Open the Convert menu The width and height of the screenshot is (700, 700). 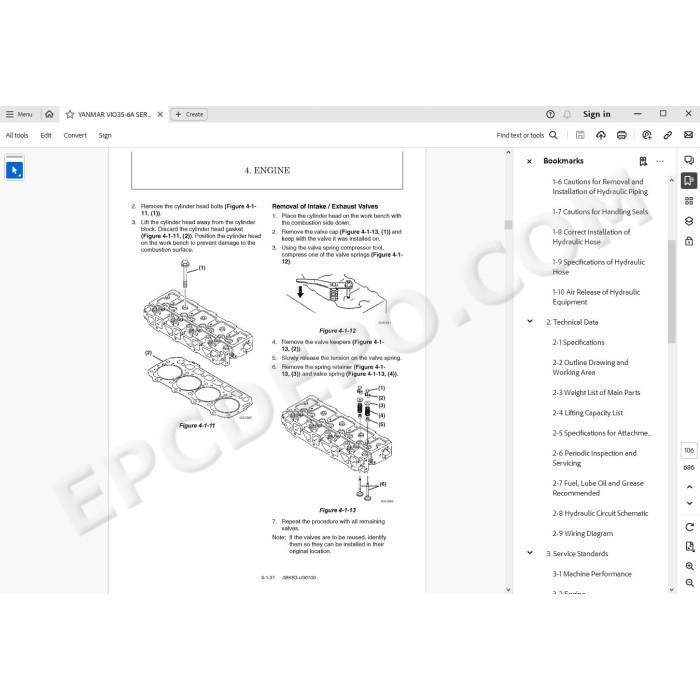coord(75,135)
